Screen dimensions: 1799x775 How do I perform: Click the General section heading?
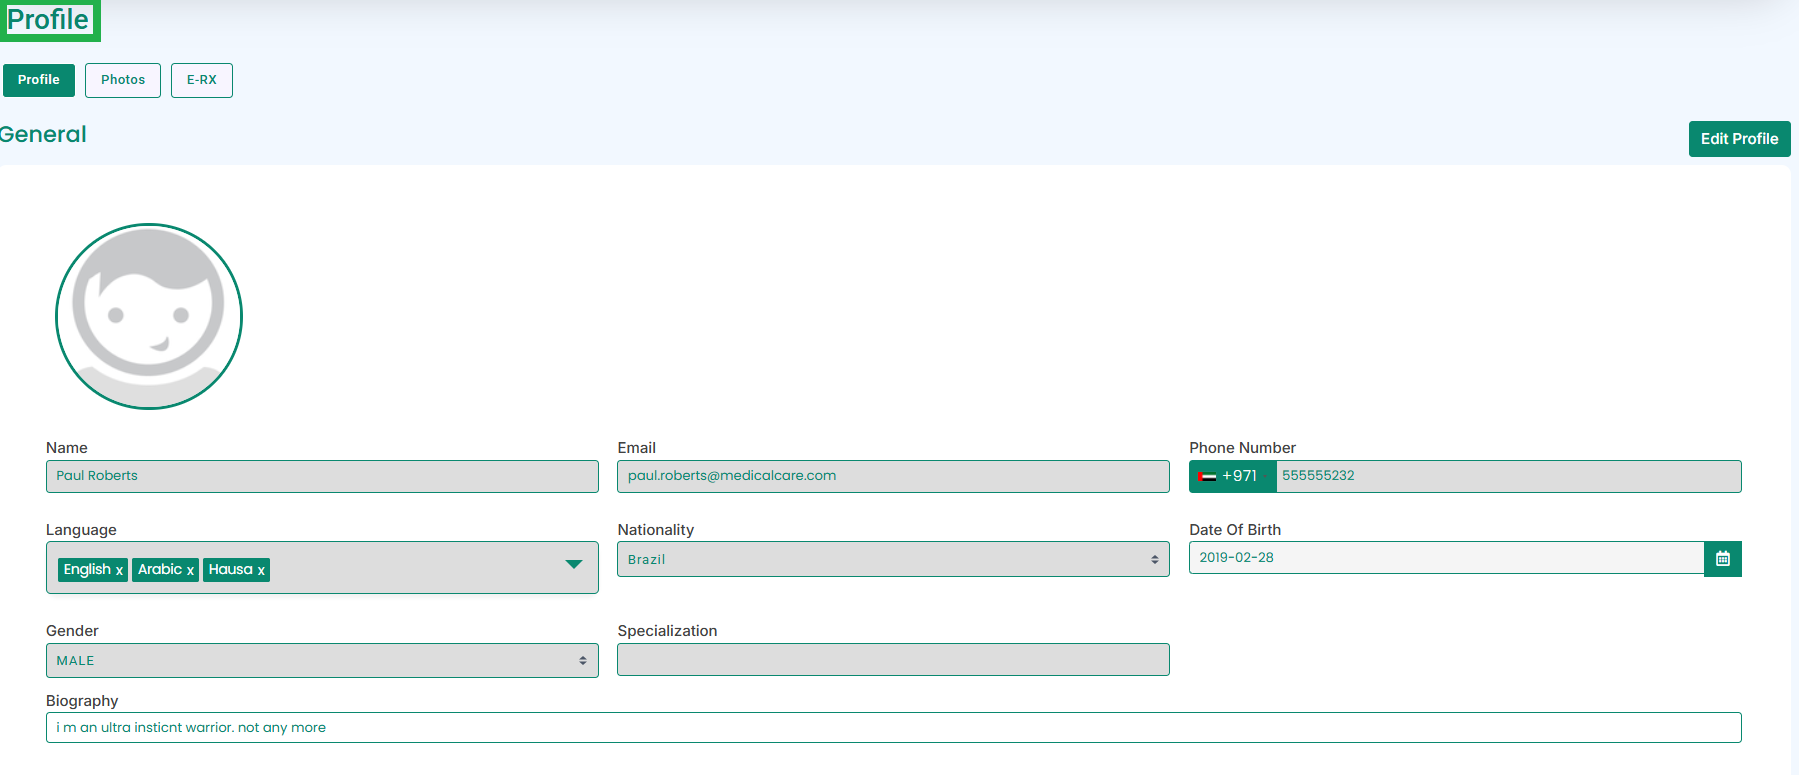click(x=43, y=134)
